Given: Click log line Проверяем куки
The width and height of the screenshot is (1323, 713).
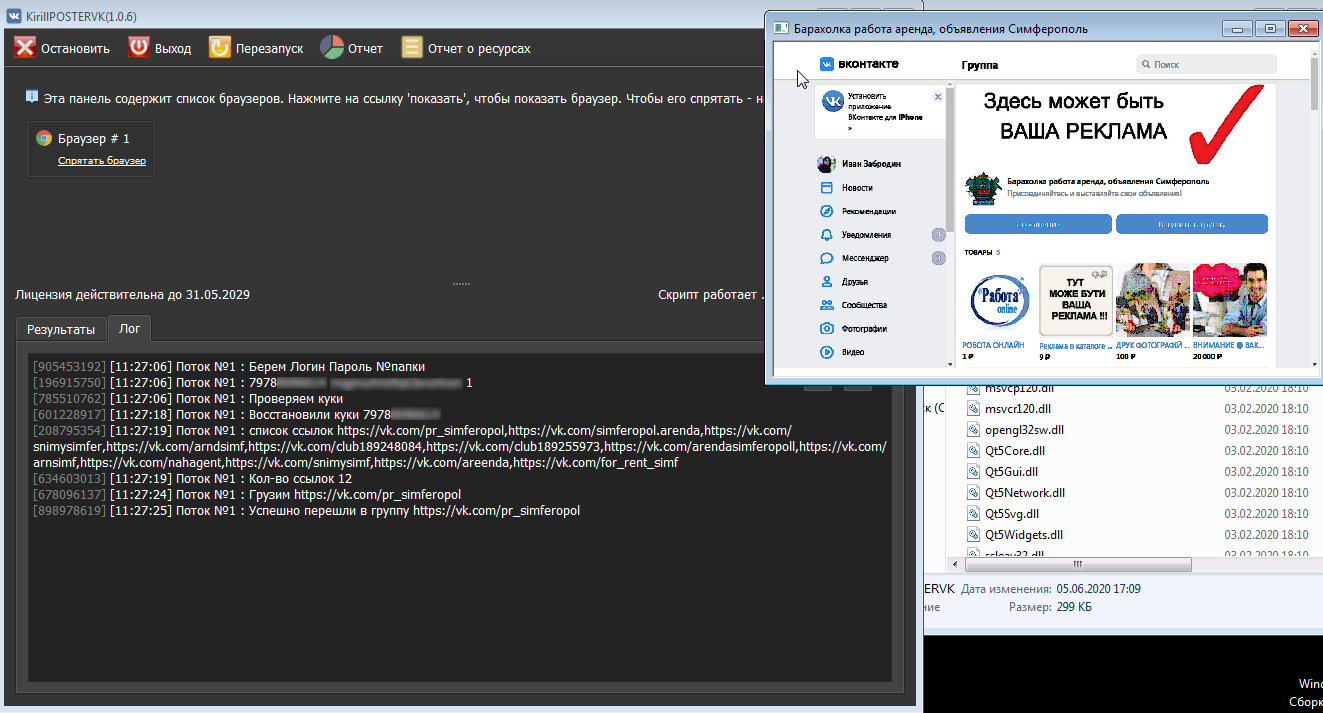Looking at the screenshot, I should tap(188, 399).
